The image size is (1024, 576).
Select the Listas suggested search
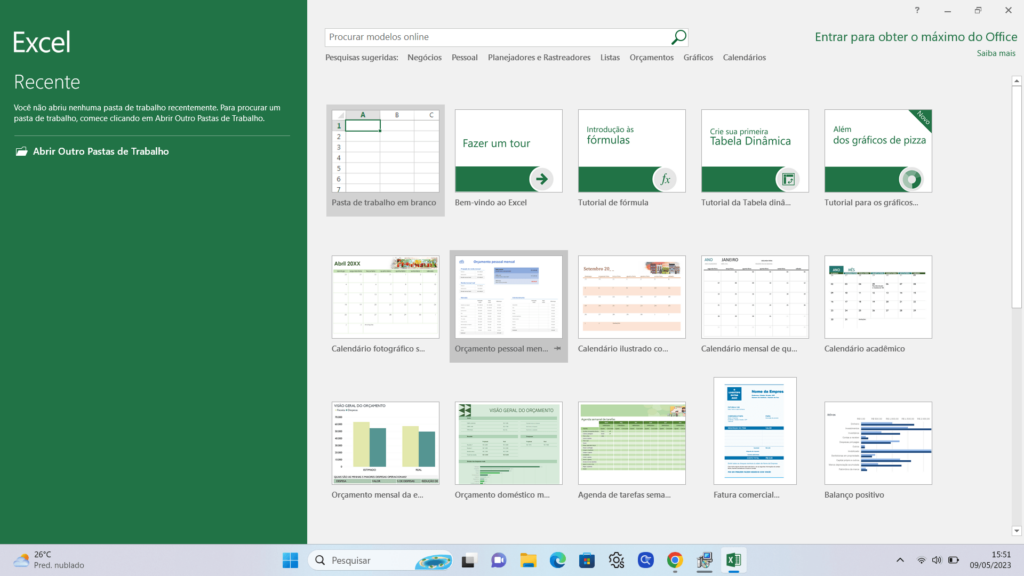[610, 57]
